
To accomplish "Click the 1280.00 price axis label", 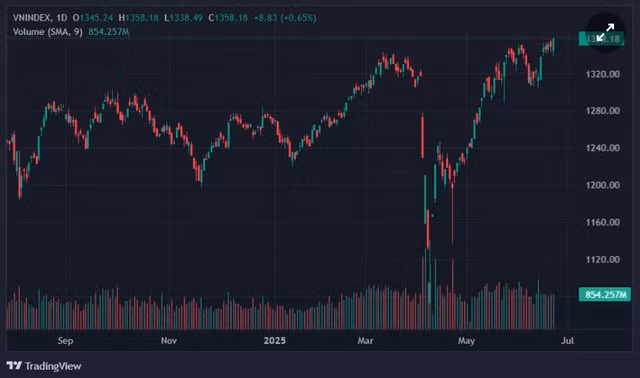I will click(x=602, y=111).
